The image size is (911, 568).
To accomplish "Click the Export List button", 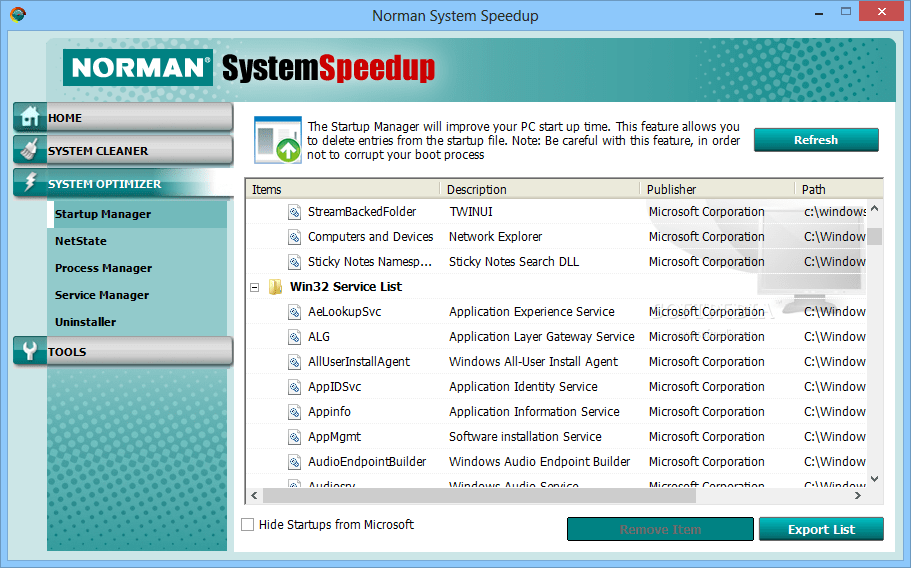I will click(821, 529).
